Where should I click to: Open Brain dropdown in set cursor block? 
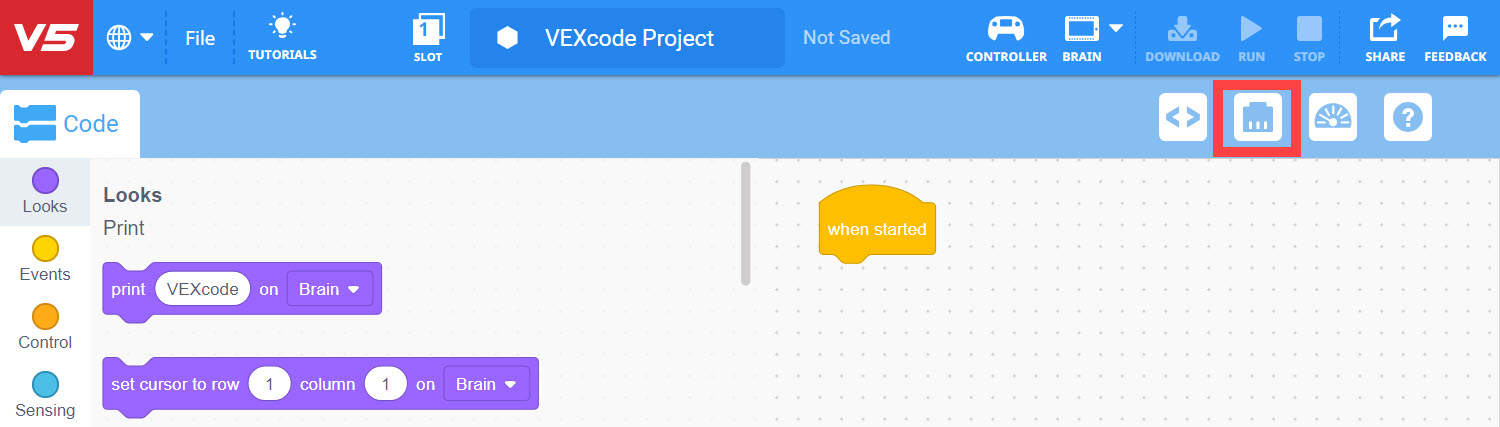(486, 384)
